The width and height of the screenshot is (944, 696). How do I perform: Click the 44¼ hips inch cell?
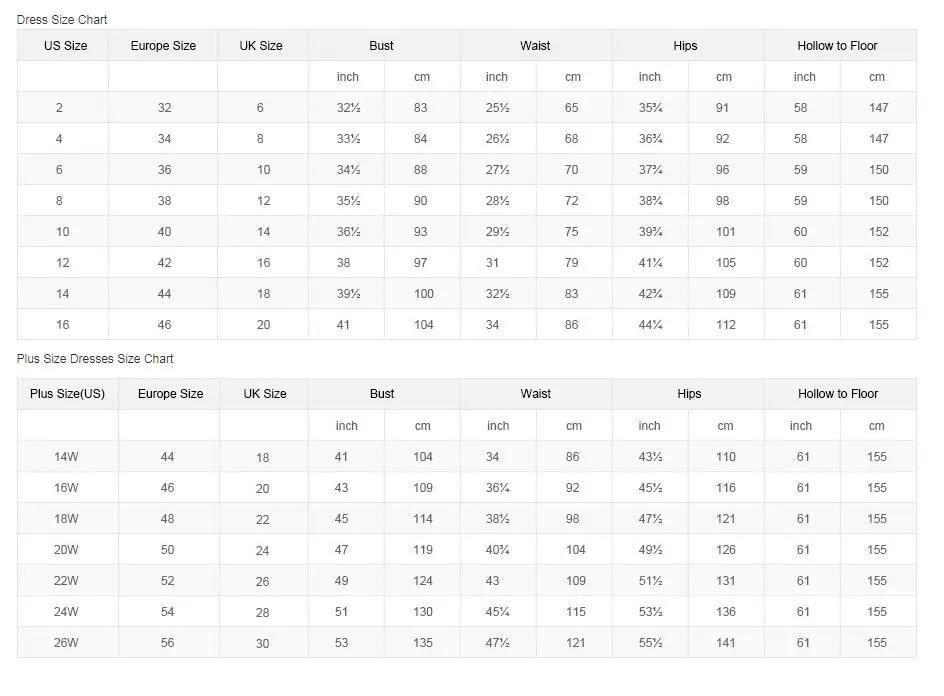pos(651,325)
